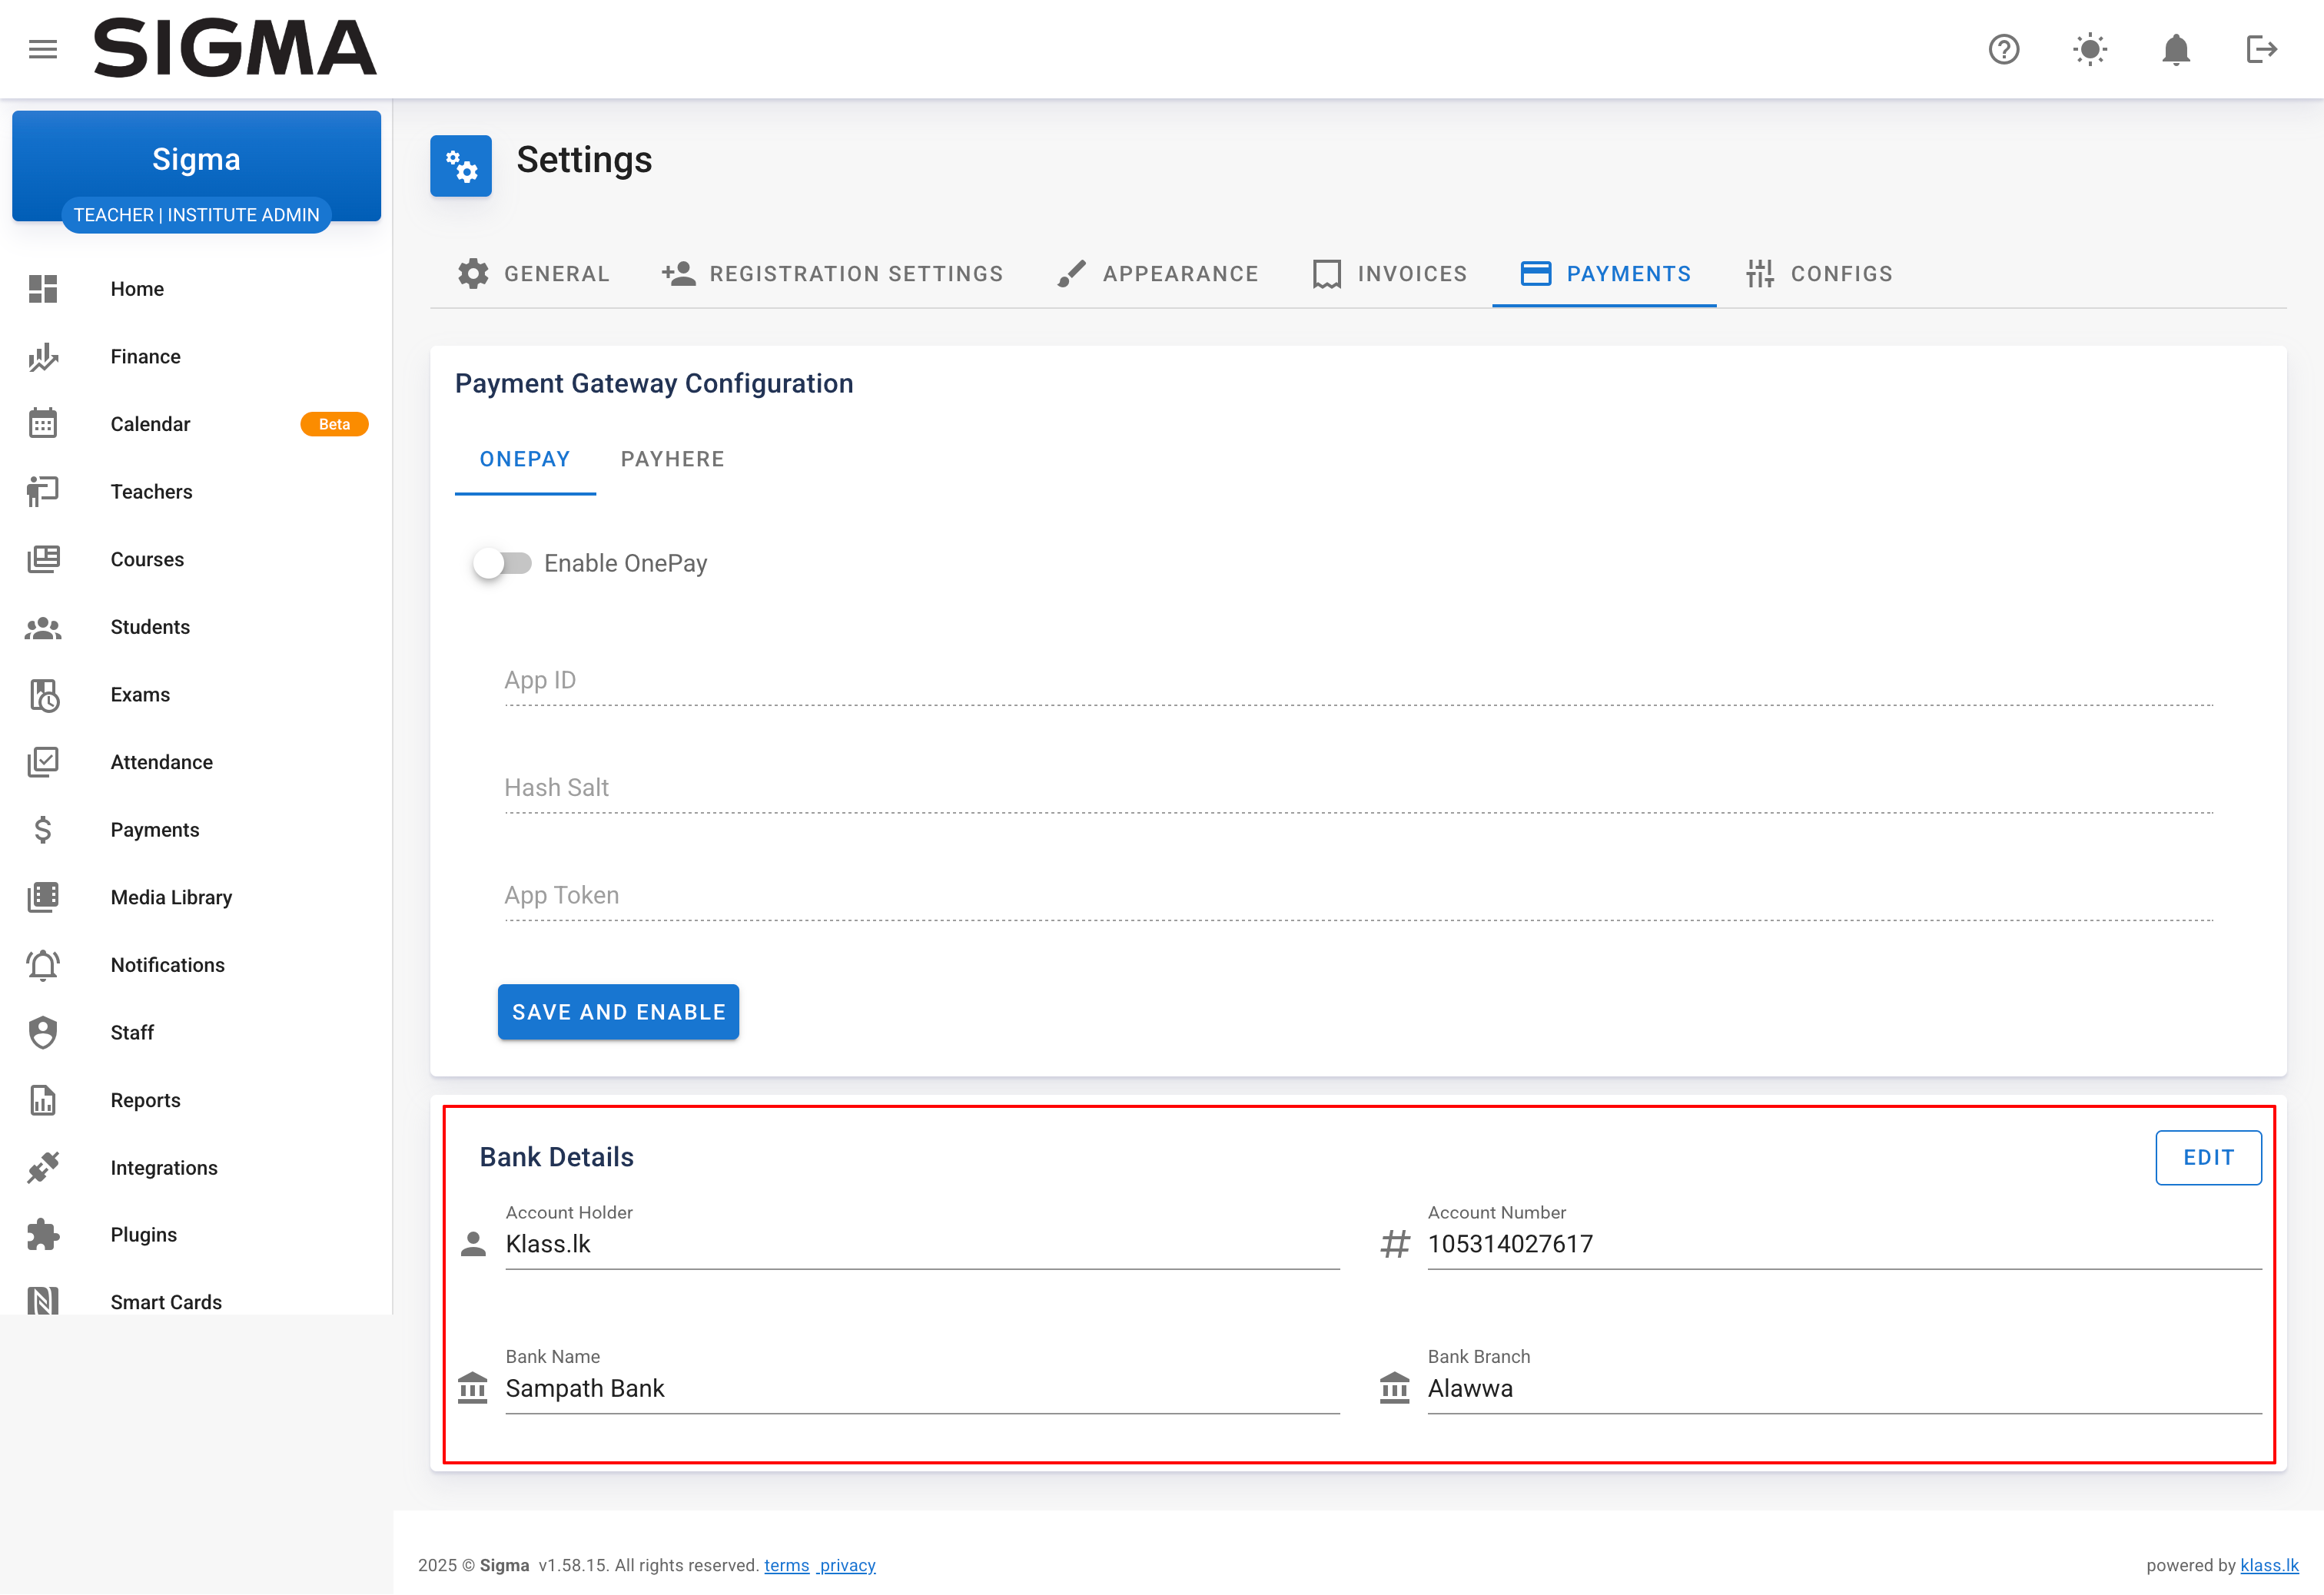Screen dimensions: 2324x1595
Task: Click the Plugins puzzle piece icon
Action: point(43,1235)
